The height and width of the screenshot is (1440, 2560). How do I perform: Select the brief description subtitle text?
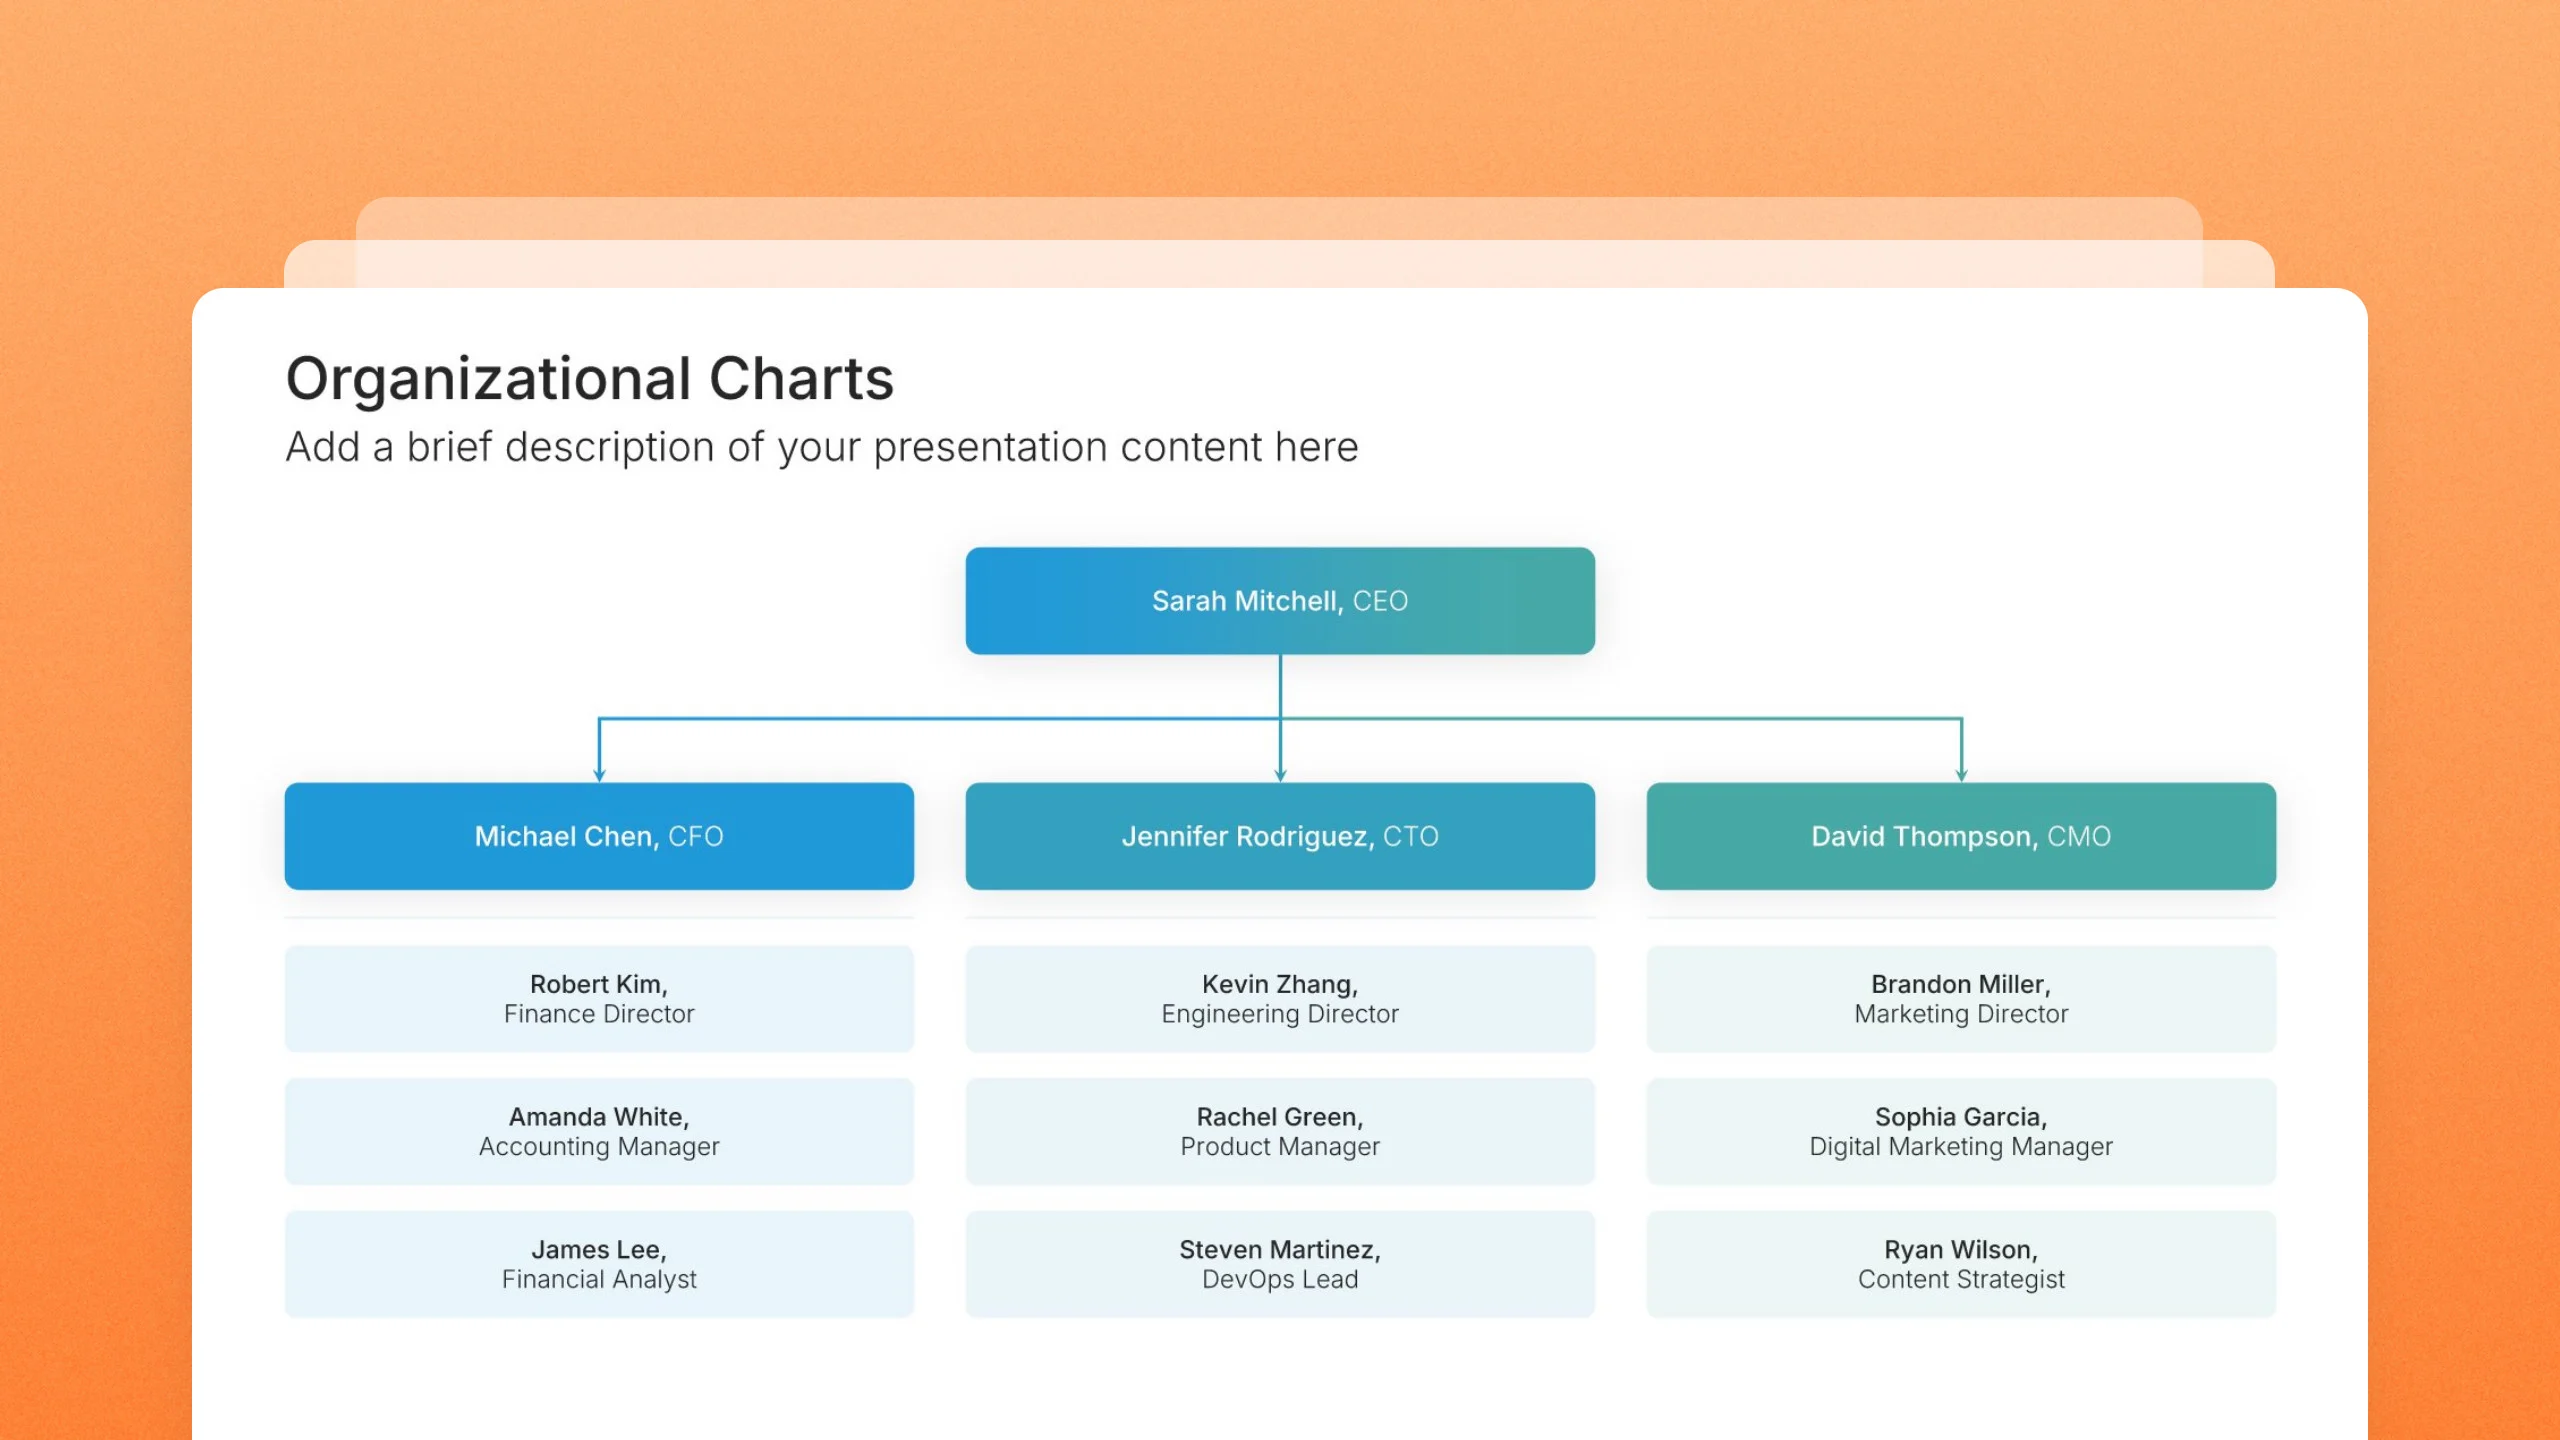click(822, 447)
